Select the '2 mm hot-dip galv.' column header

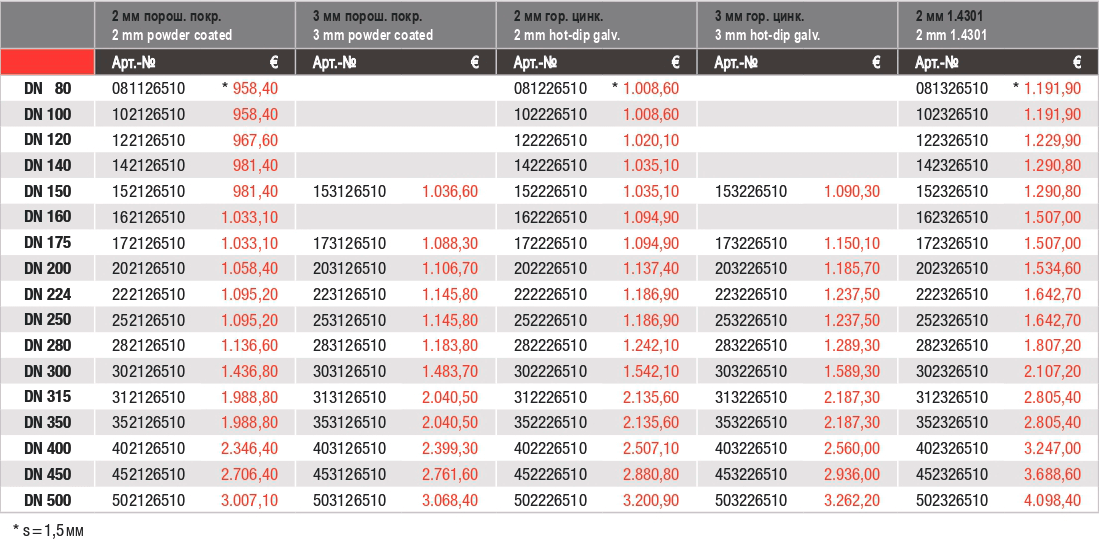point(596,25)
